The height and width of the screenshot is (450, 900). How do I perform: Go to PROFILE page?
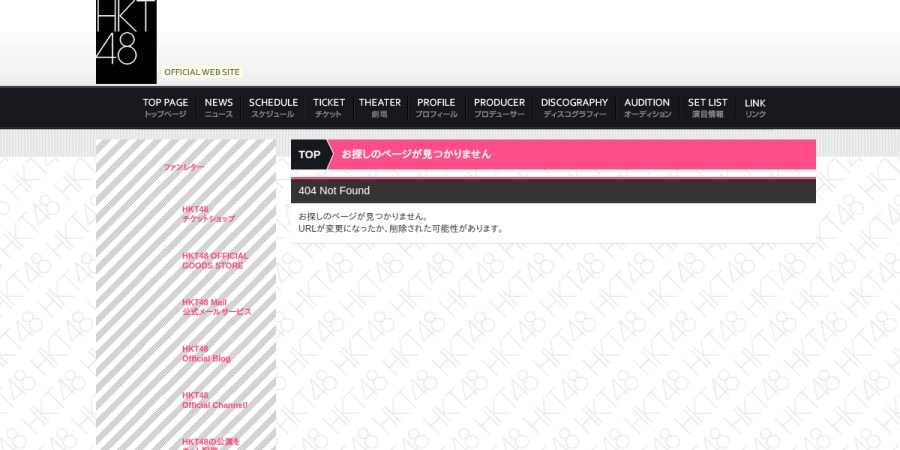coord(436,107)
